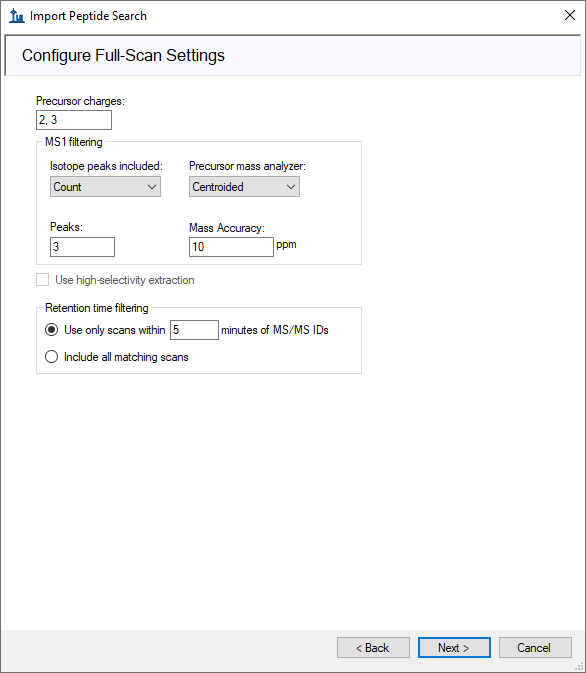Click the Peaks count input field

(x=82, y=247)
